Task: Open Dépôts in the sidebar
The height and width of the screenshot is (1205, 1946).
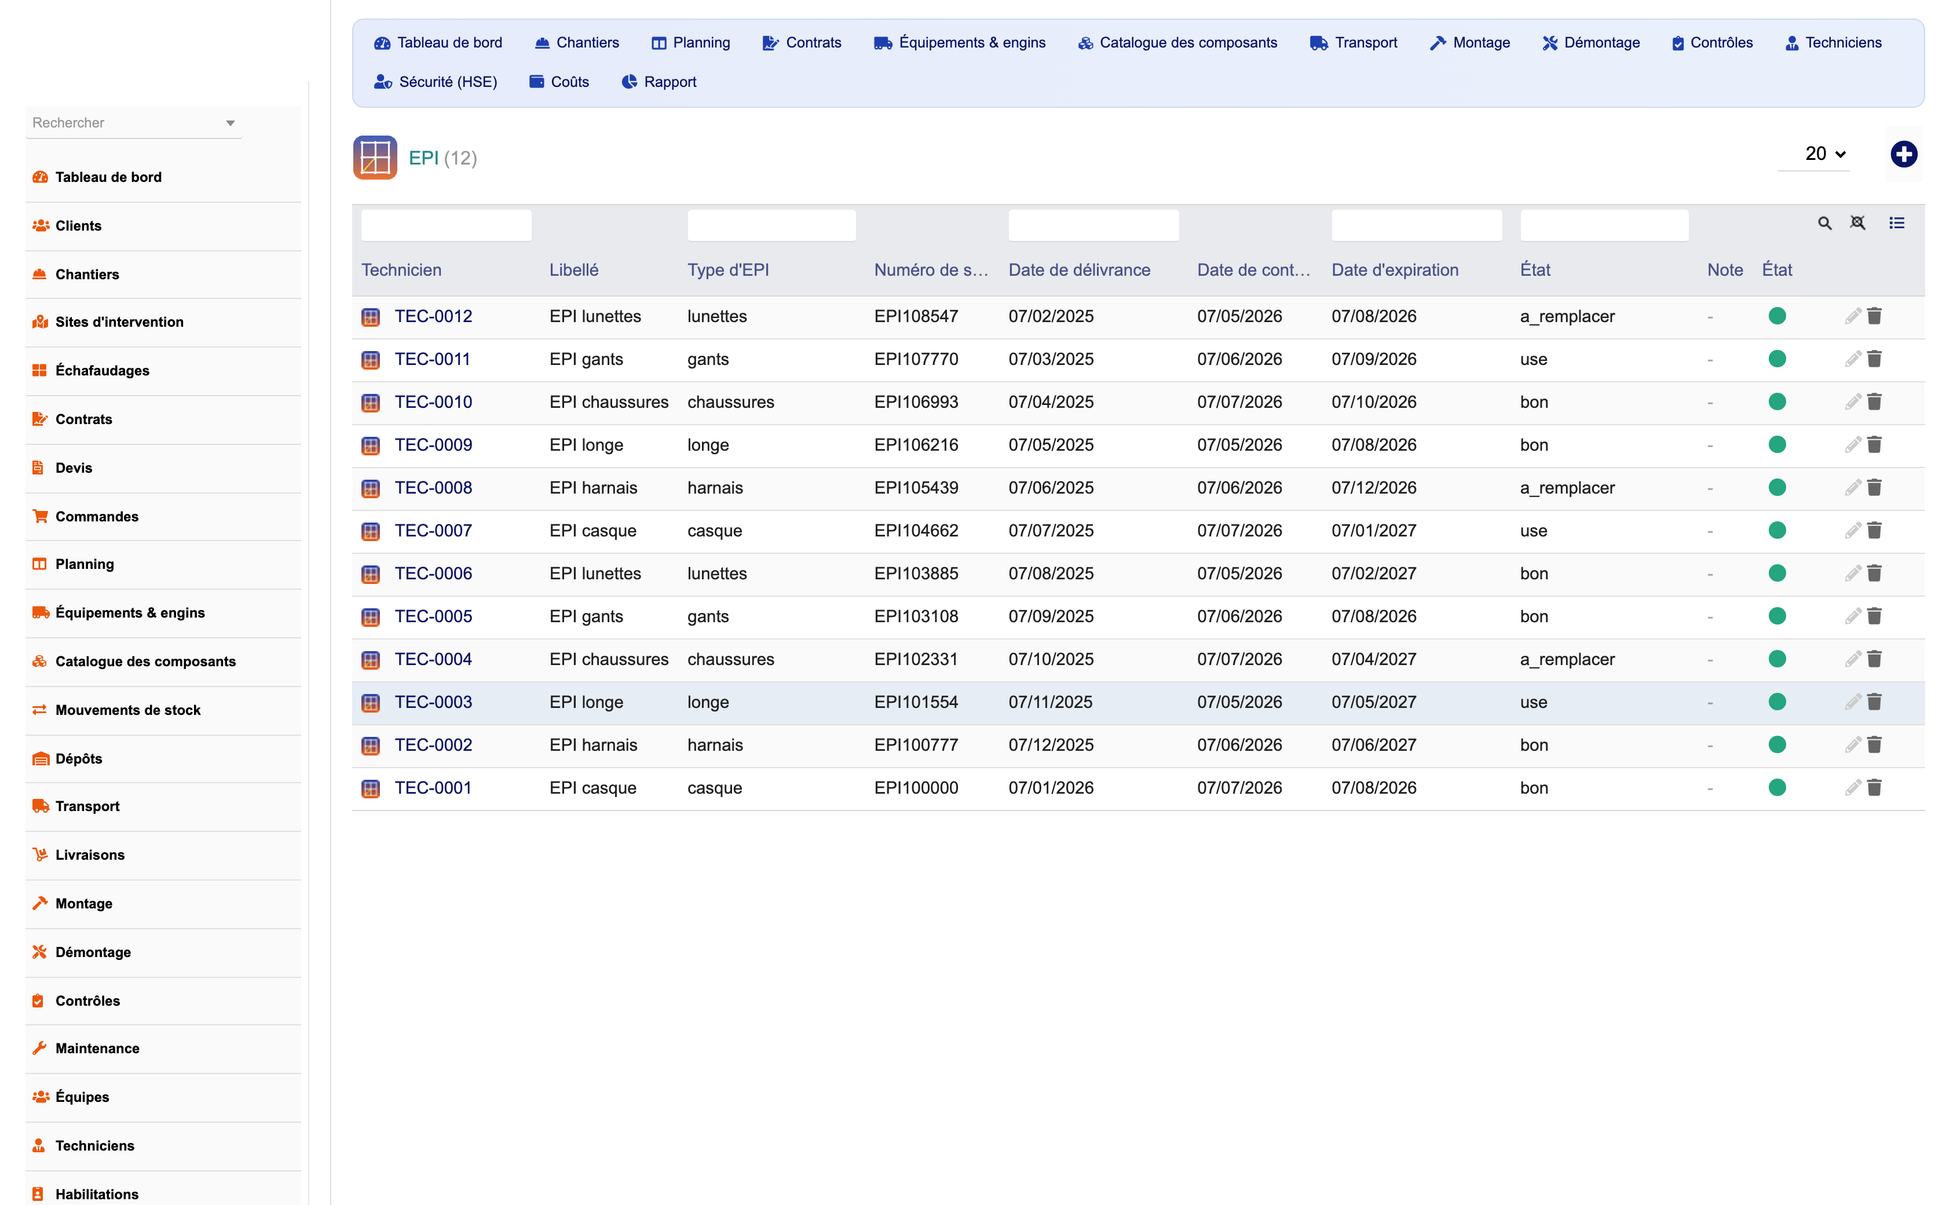Action: tap(163, 759)
